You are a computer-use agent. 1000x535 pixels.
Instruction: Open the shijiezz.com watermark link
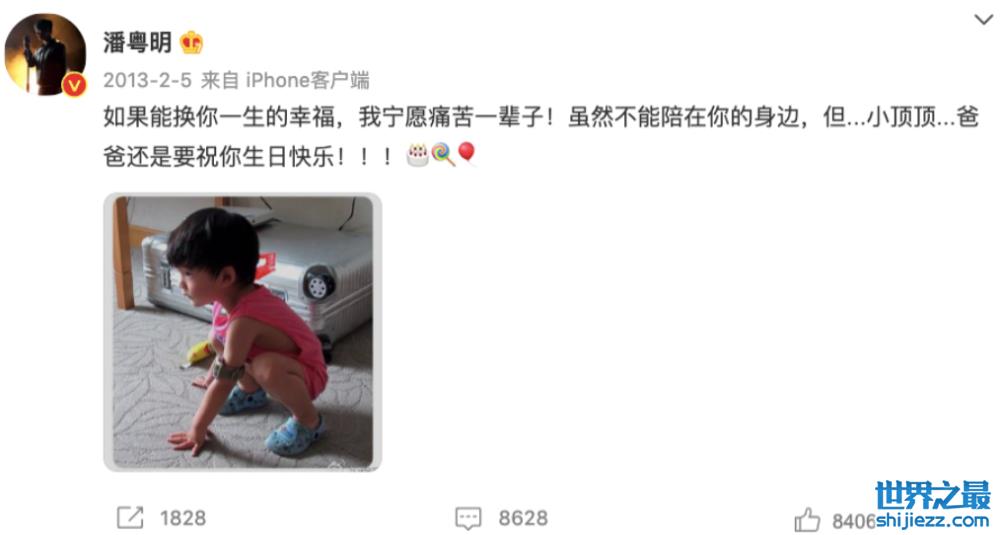[x=932, y=520]
